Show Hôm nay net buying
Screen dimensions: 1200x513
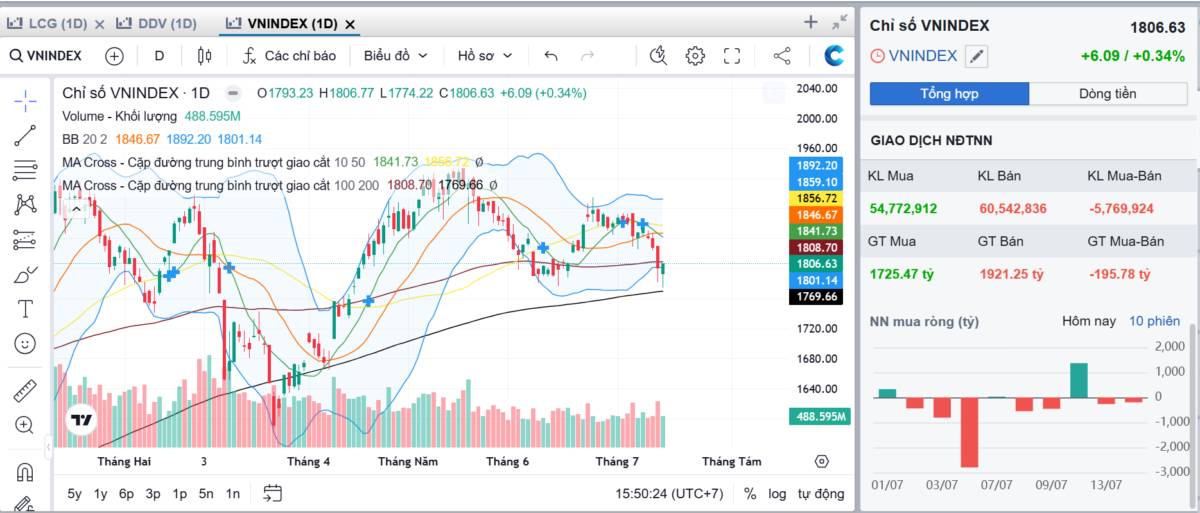pyautogui.click(x=1089, y=321)
